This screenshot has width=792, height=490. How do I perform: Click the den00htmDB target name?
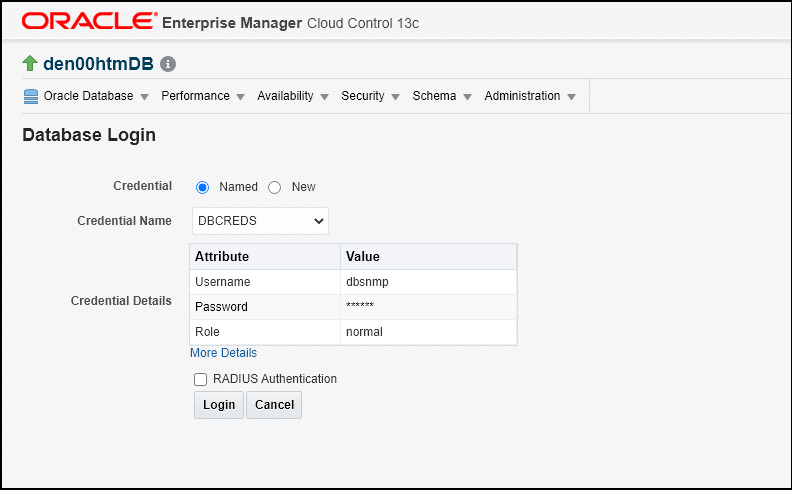click(x=98, y=64)
